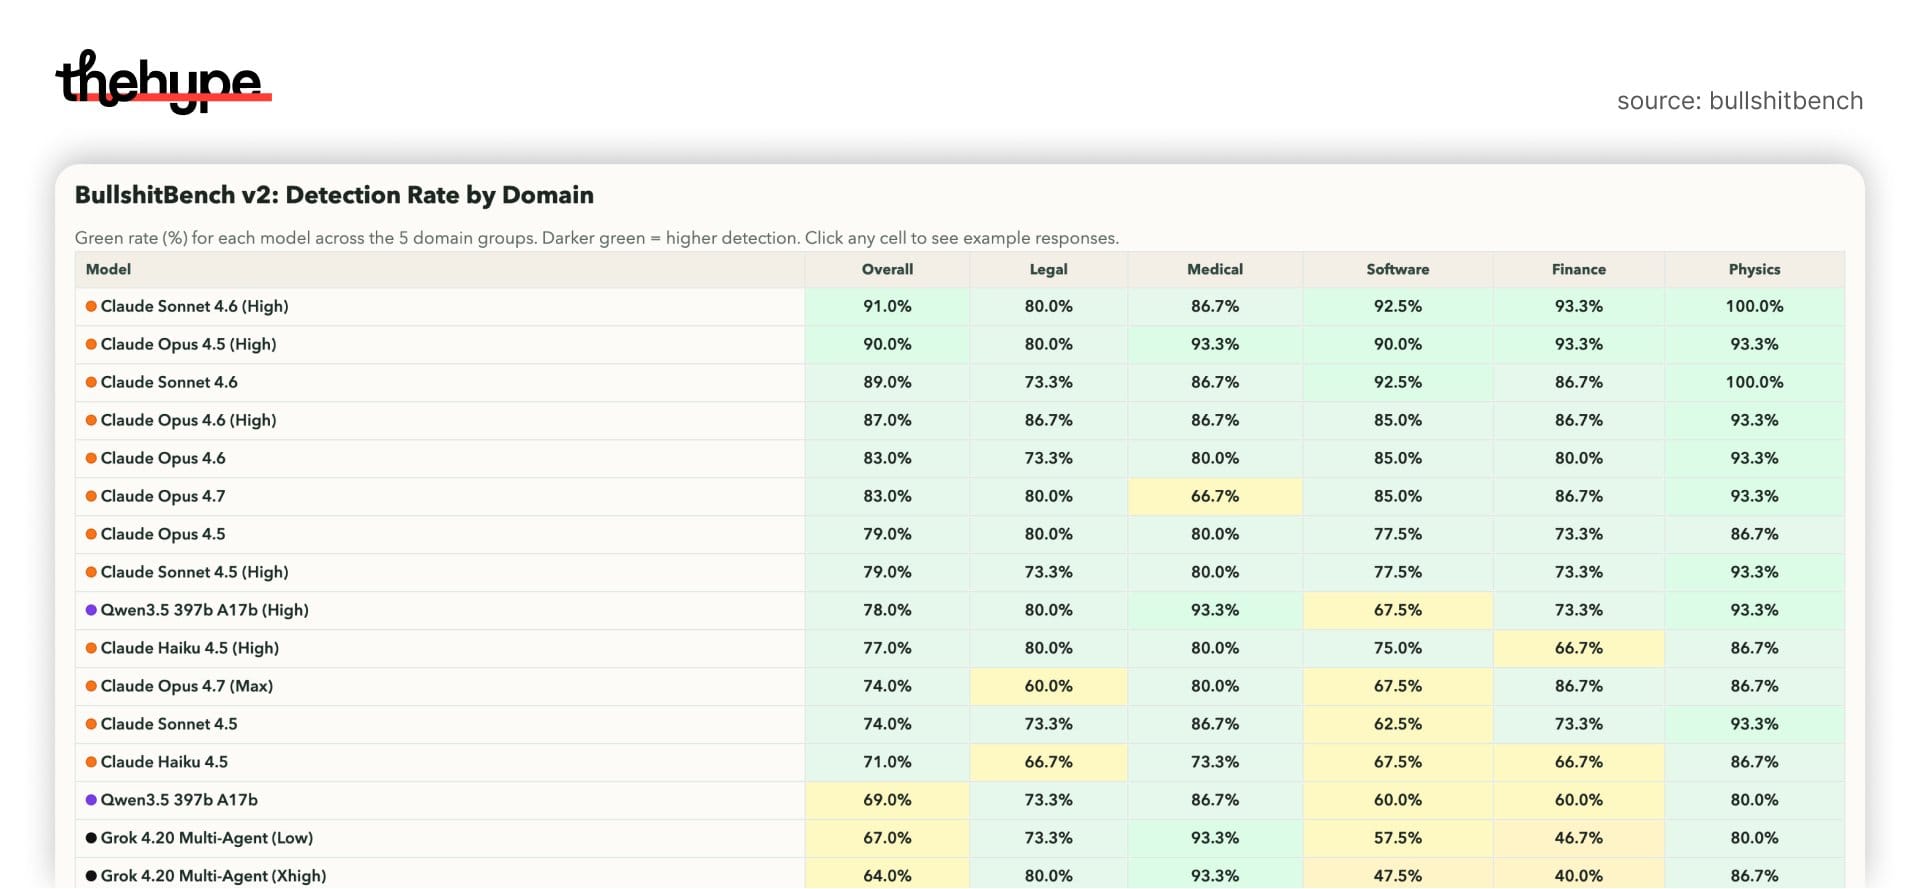
Task: Open Claude Opus 4.7 (Max) Legal 60.0% cell
Action: 1048,687
